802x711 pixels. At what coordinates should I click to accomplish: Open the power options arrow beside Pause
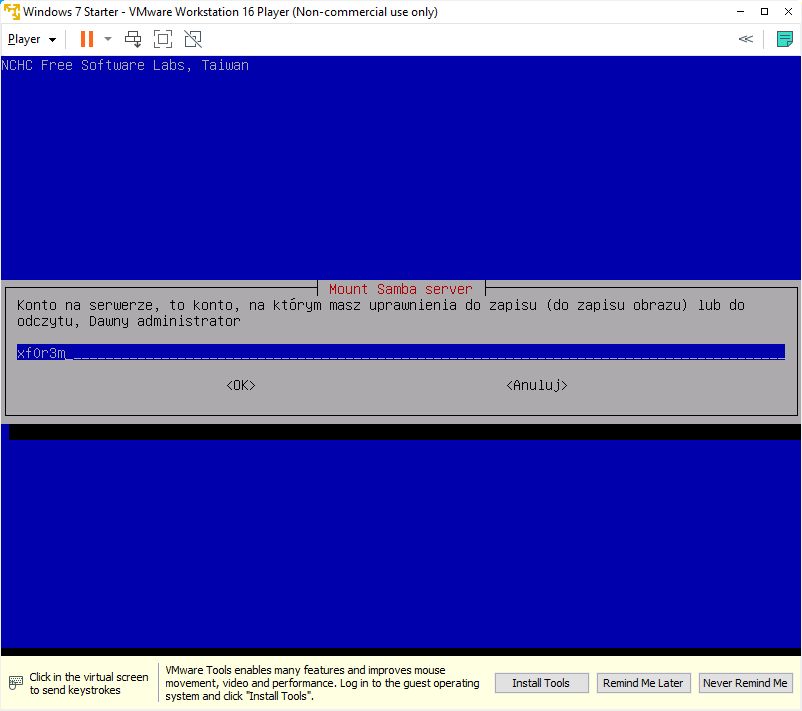(108, 39)
